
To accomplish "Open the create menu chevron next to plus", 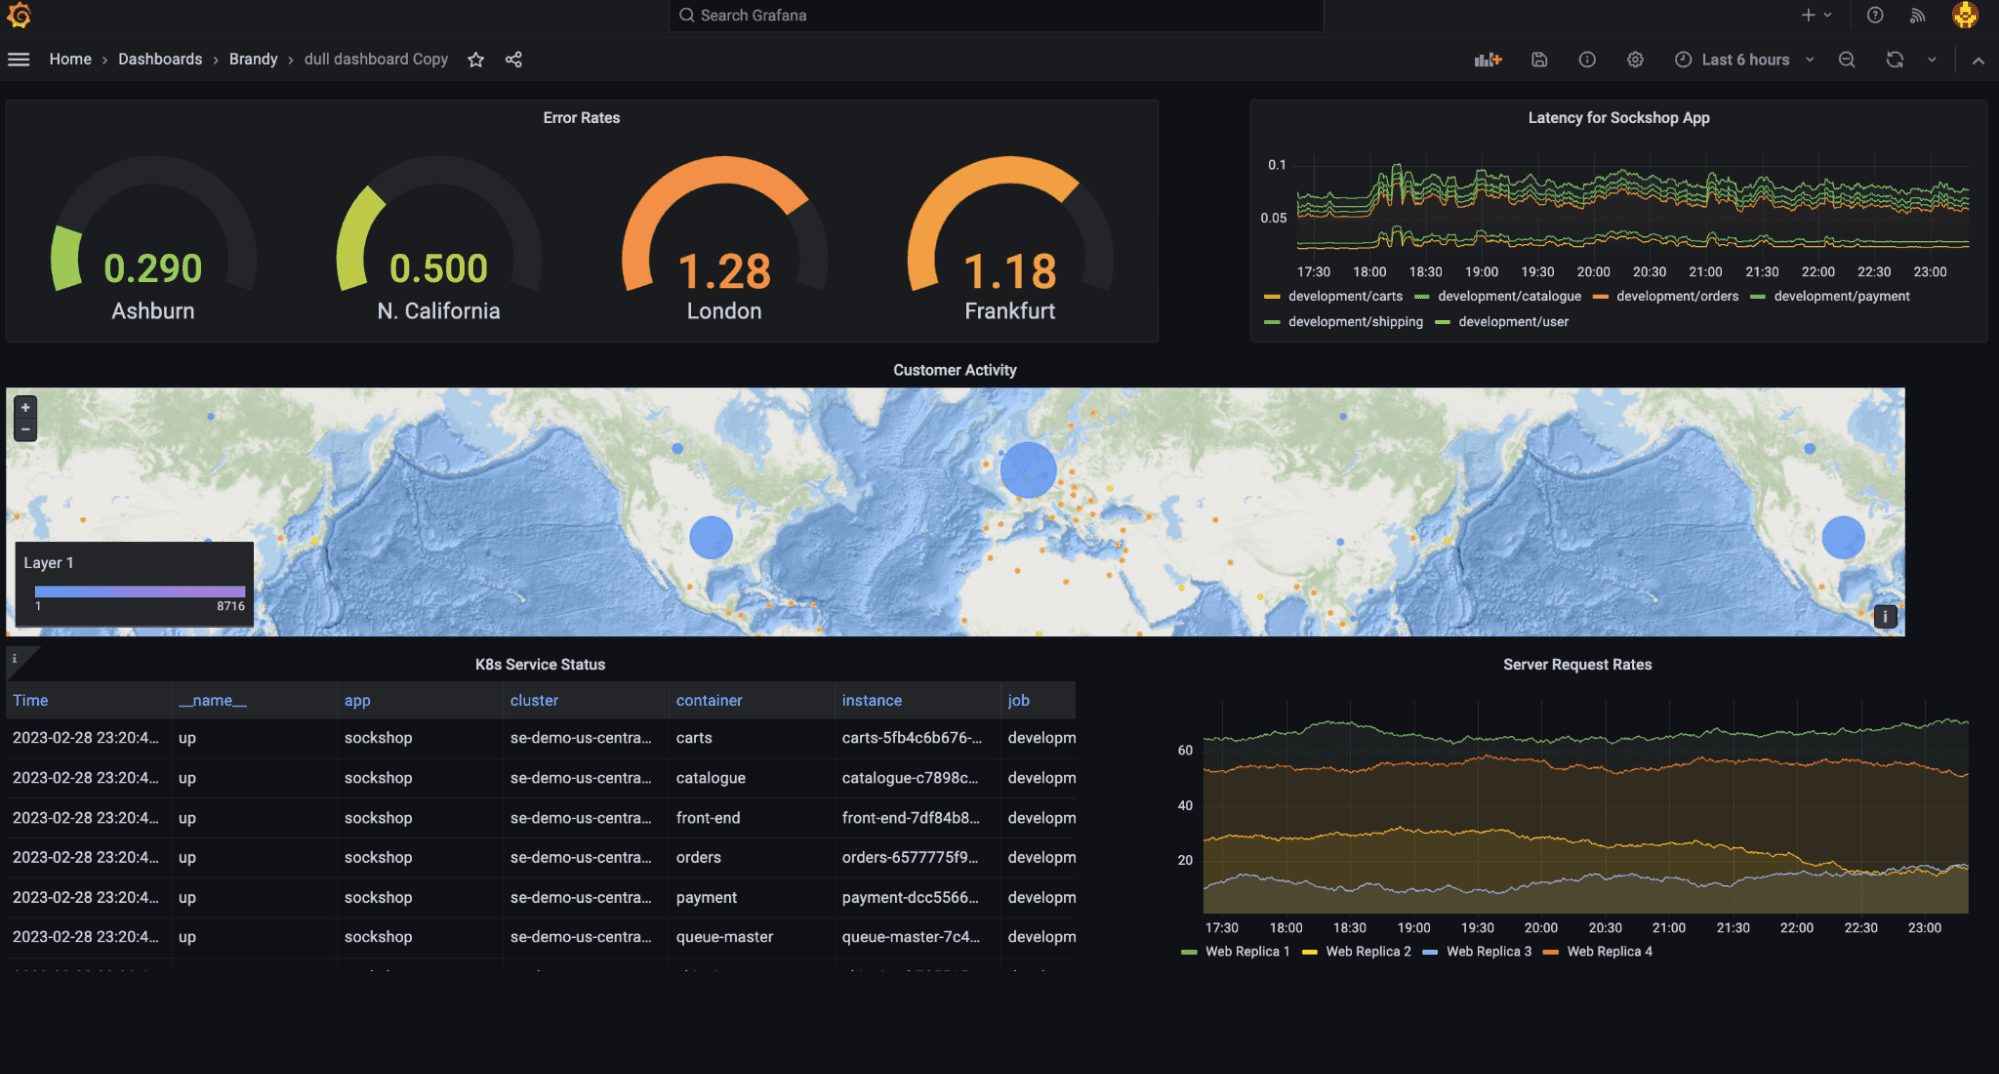I will (1826, 15).
